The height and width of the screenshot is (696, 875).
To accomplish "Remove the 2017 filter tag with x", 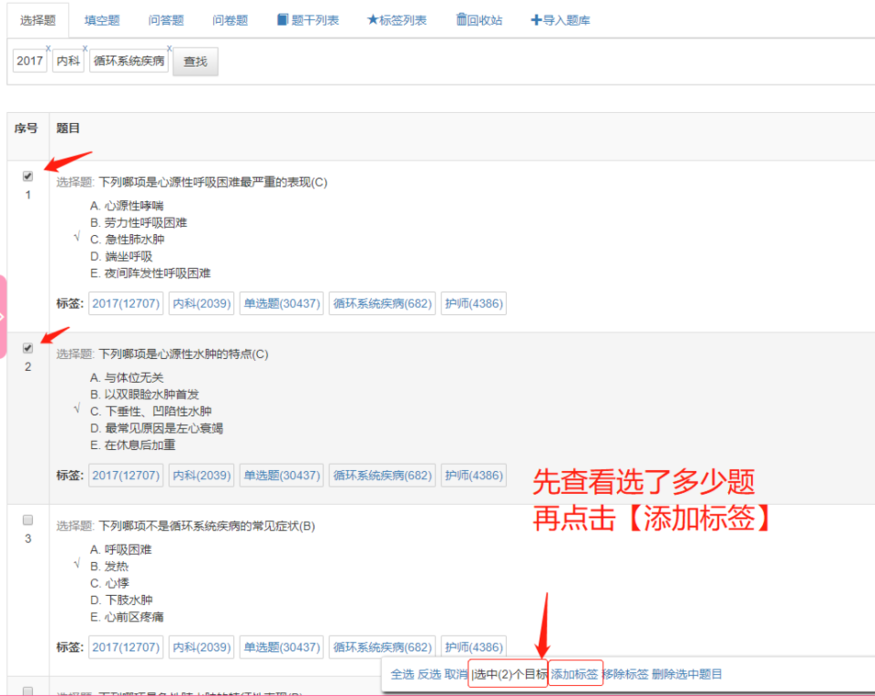I will pyautogui.click(x=48, y=48).
